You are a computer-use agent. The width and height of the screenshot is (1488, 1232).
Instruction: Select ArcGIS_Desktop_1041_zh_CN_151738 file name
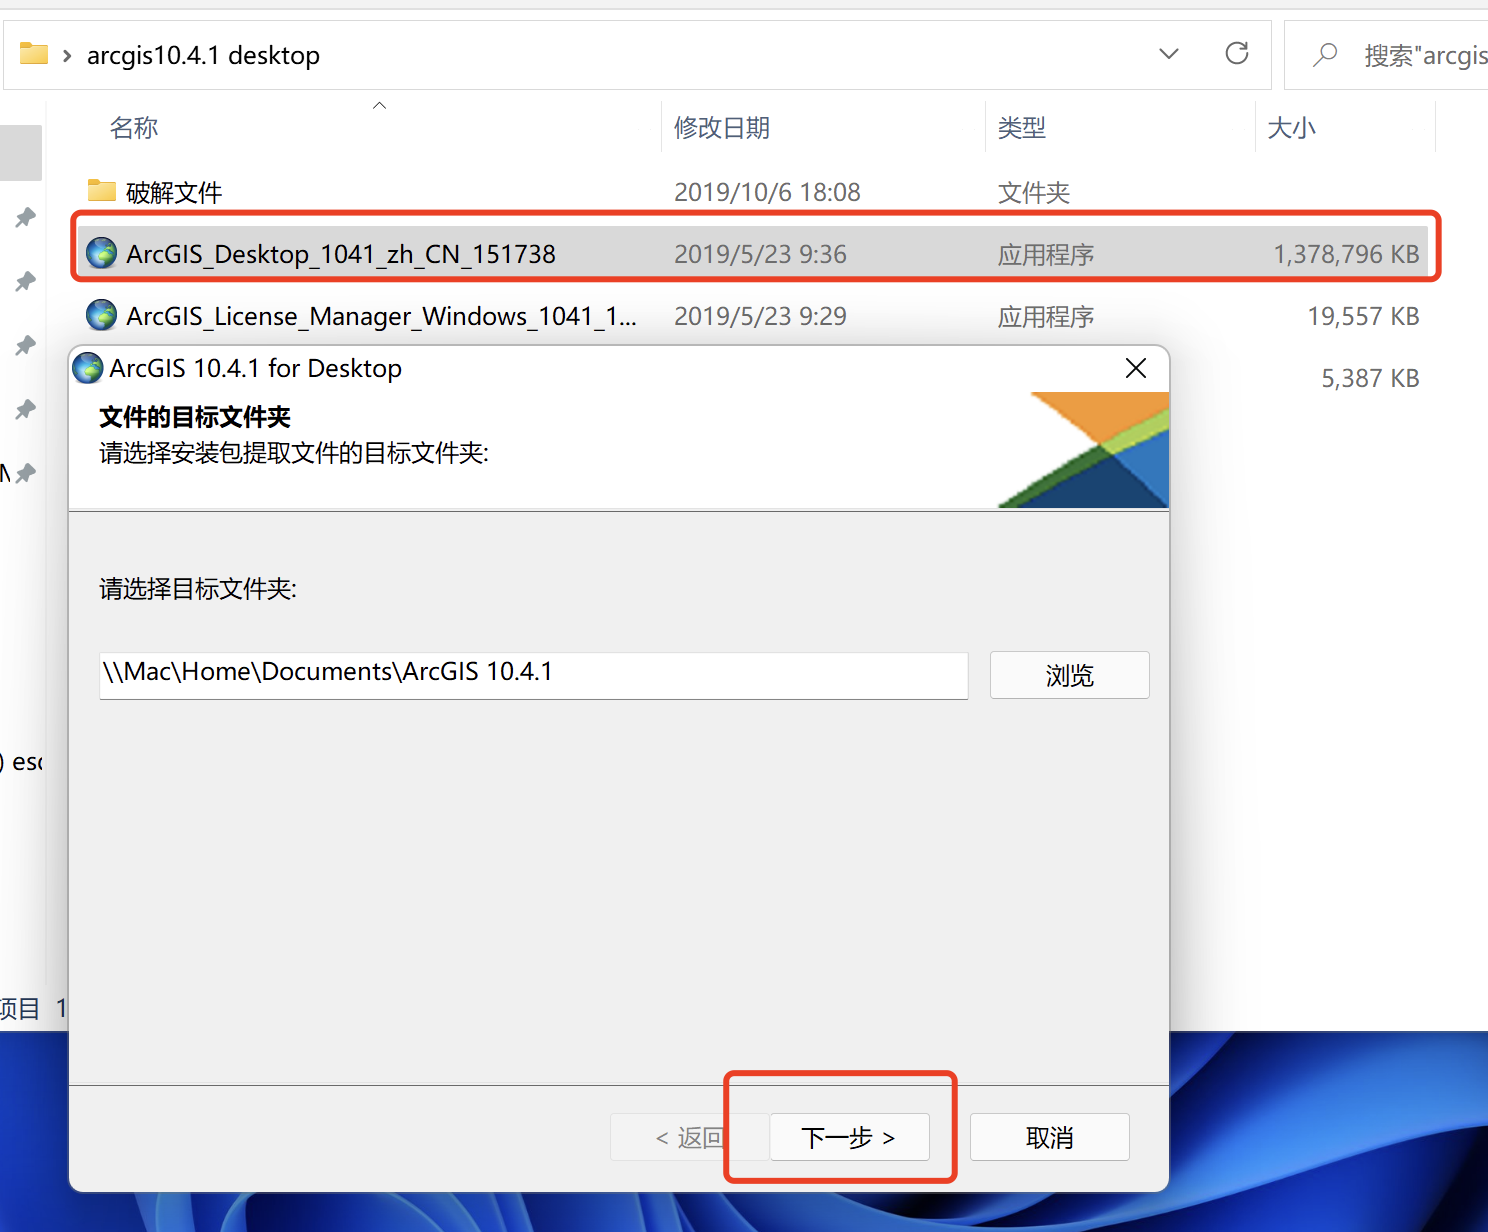click(341, 254)
